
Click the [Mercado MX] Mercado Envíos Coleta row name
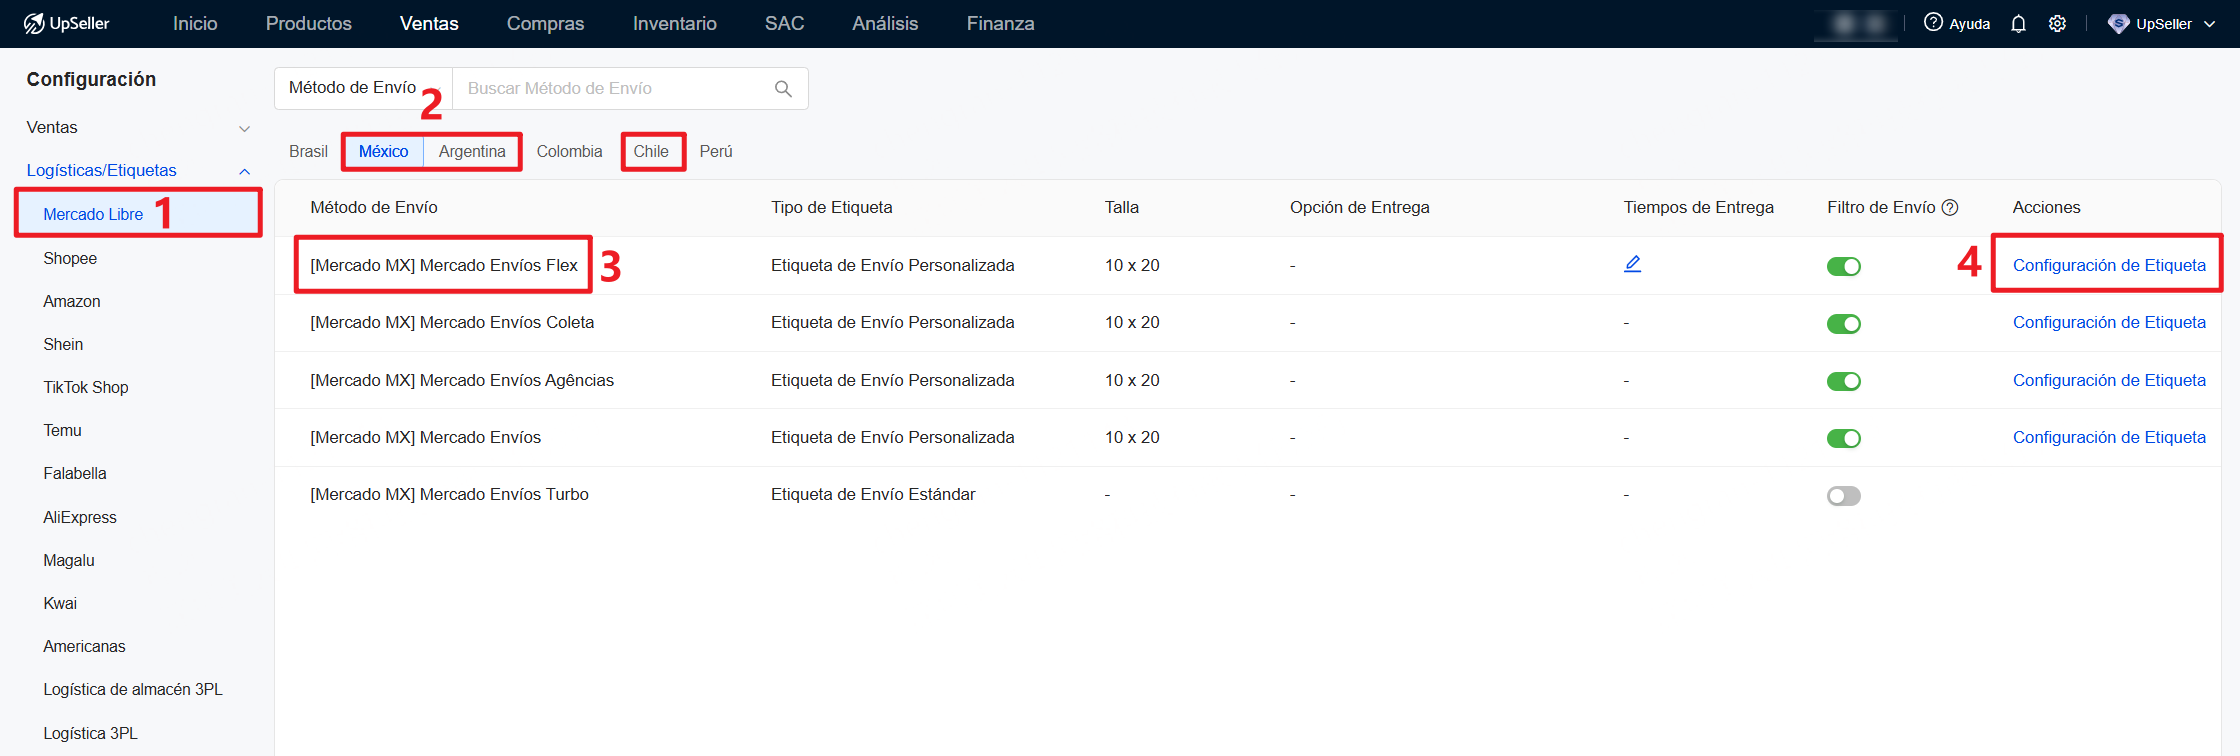452,322
